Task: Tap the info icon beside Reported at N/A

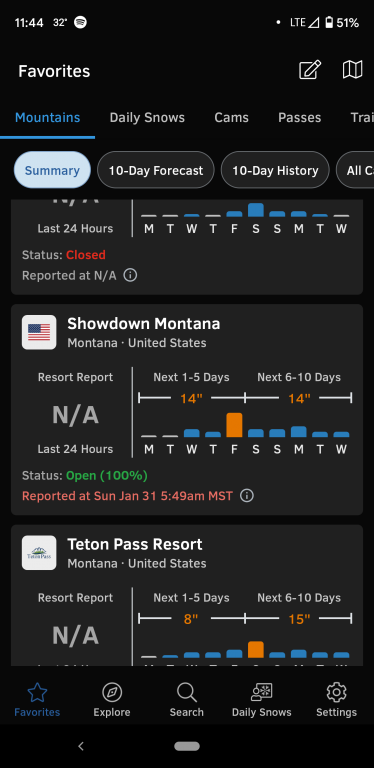Action: (x=130, y=275)
